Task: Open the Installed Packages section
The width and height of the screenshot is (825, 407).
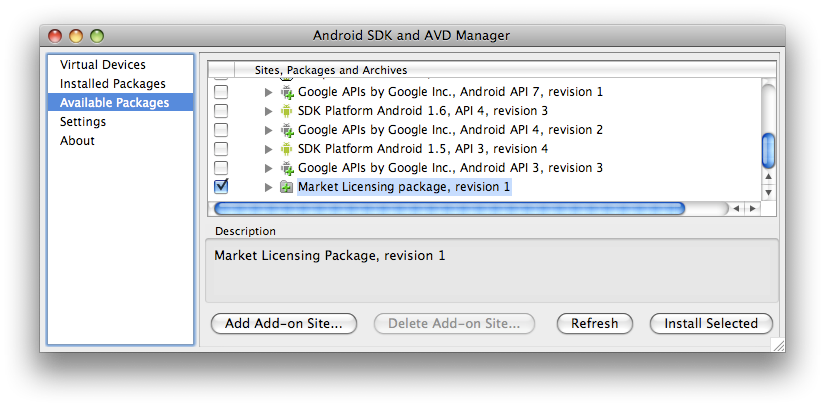Action: (113, 84)
